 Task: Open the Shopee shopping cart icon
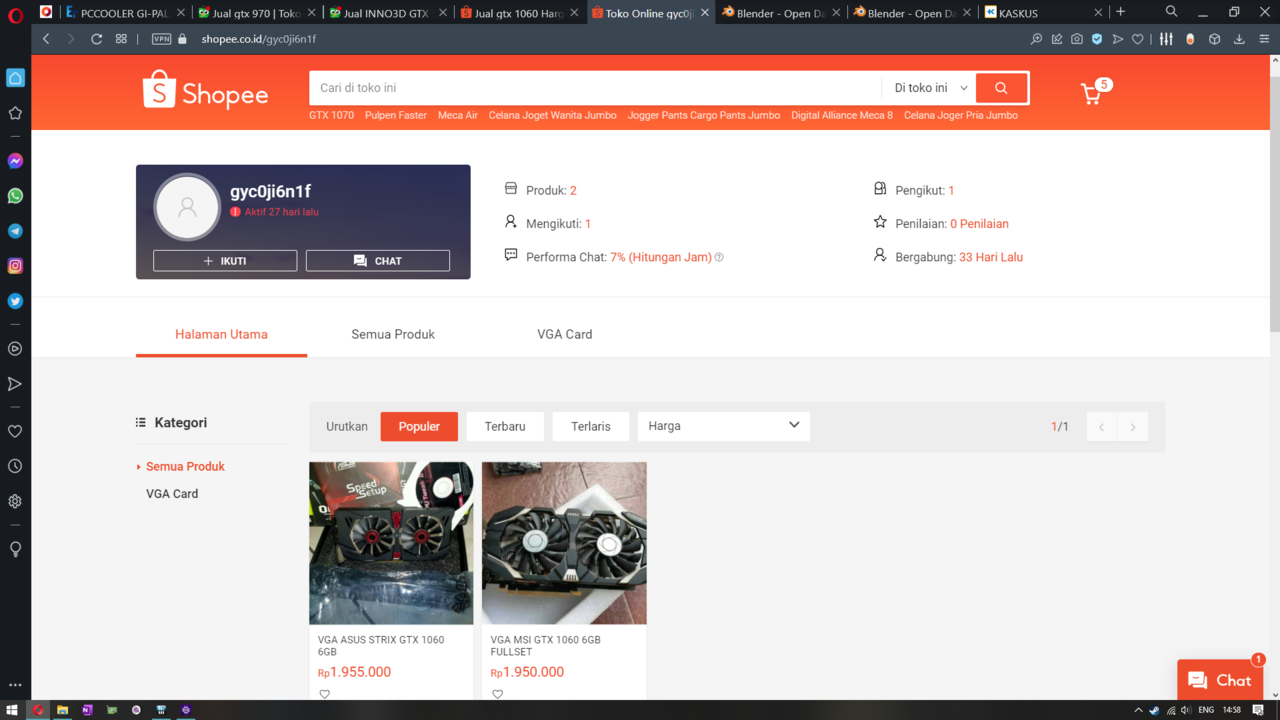tap(1091, 94)
